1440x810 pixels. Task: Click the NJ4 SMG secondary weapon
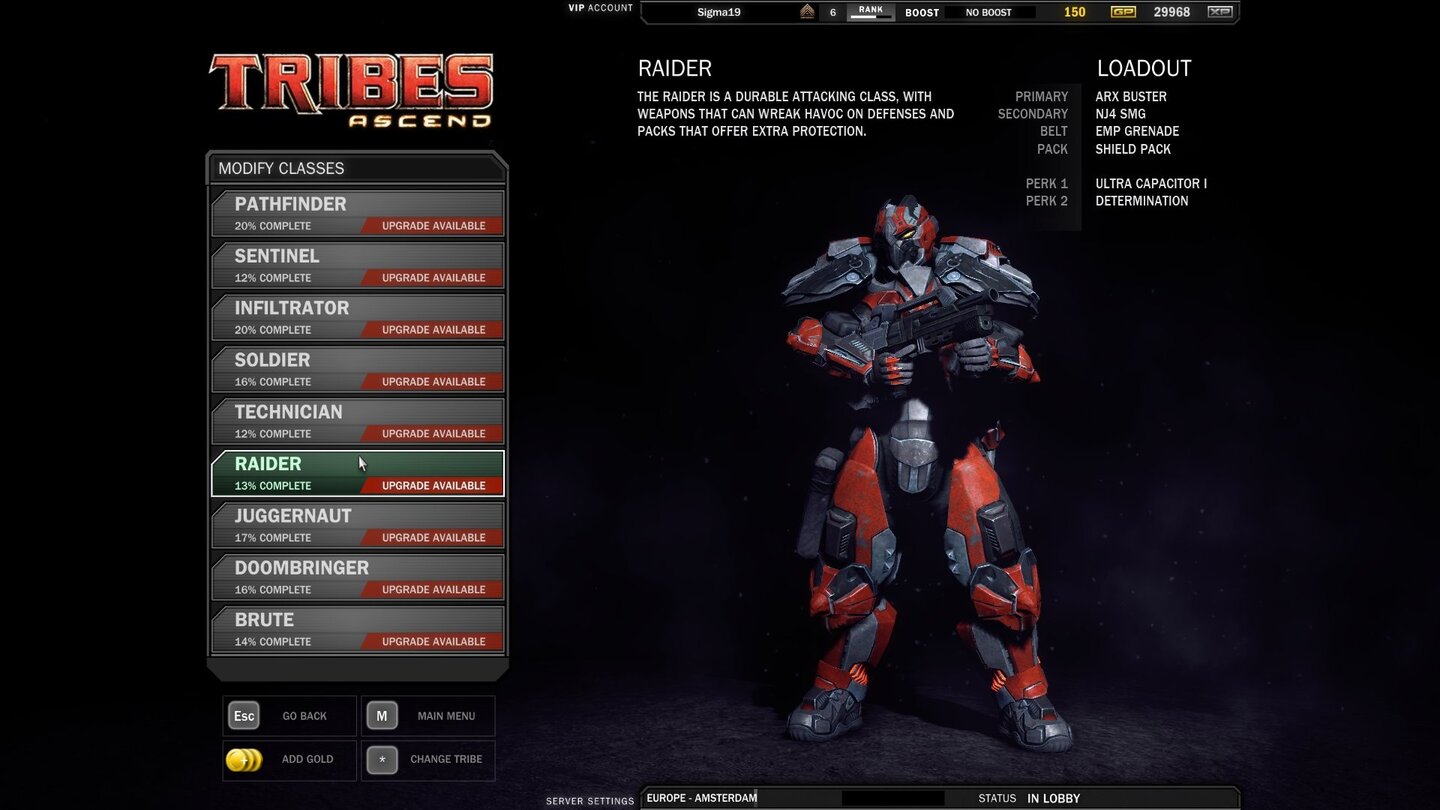[x=1120, y=114]
